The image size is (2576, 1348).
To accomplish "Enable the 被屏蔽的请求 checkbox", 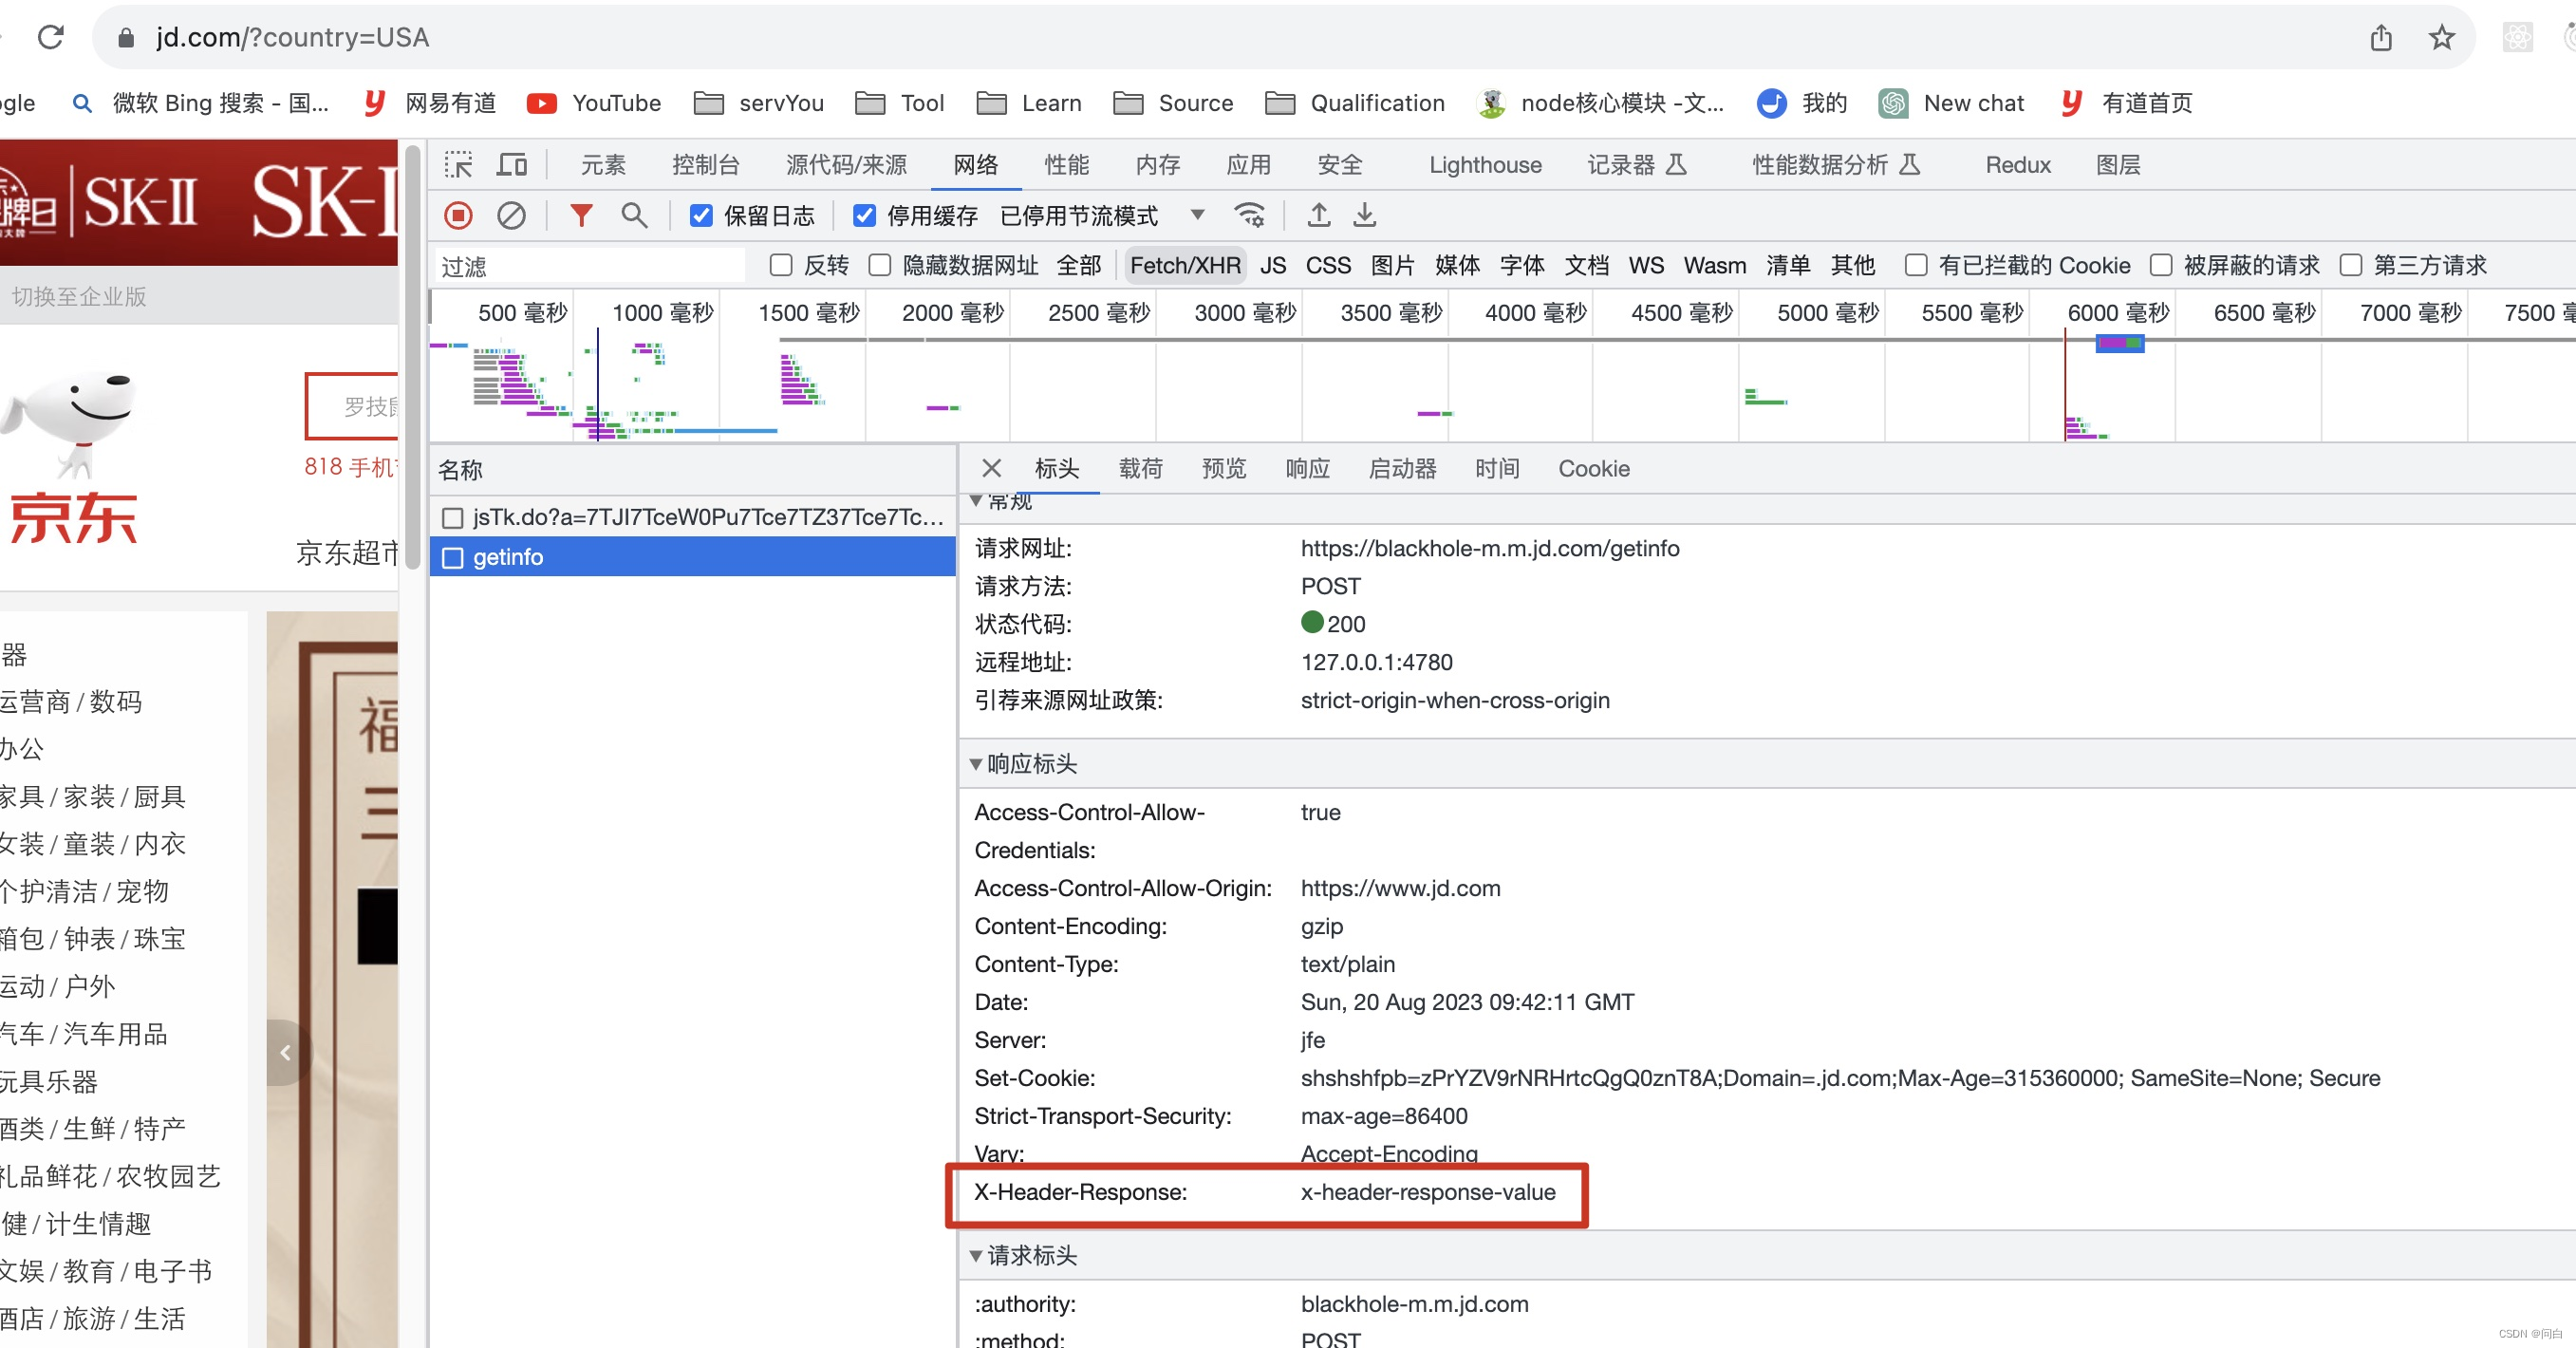I will tap(2161, 265).
